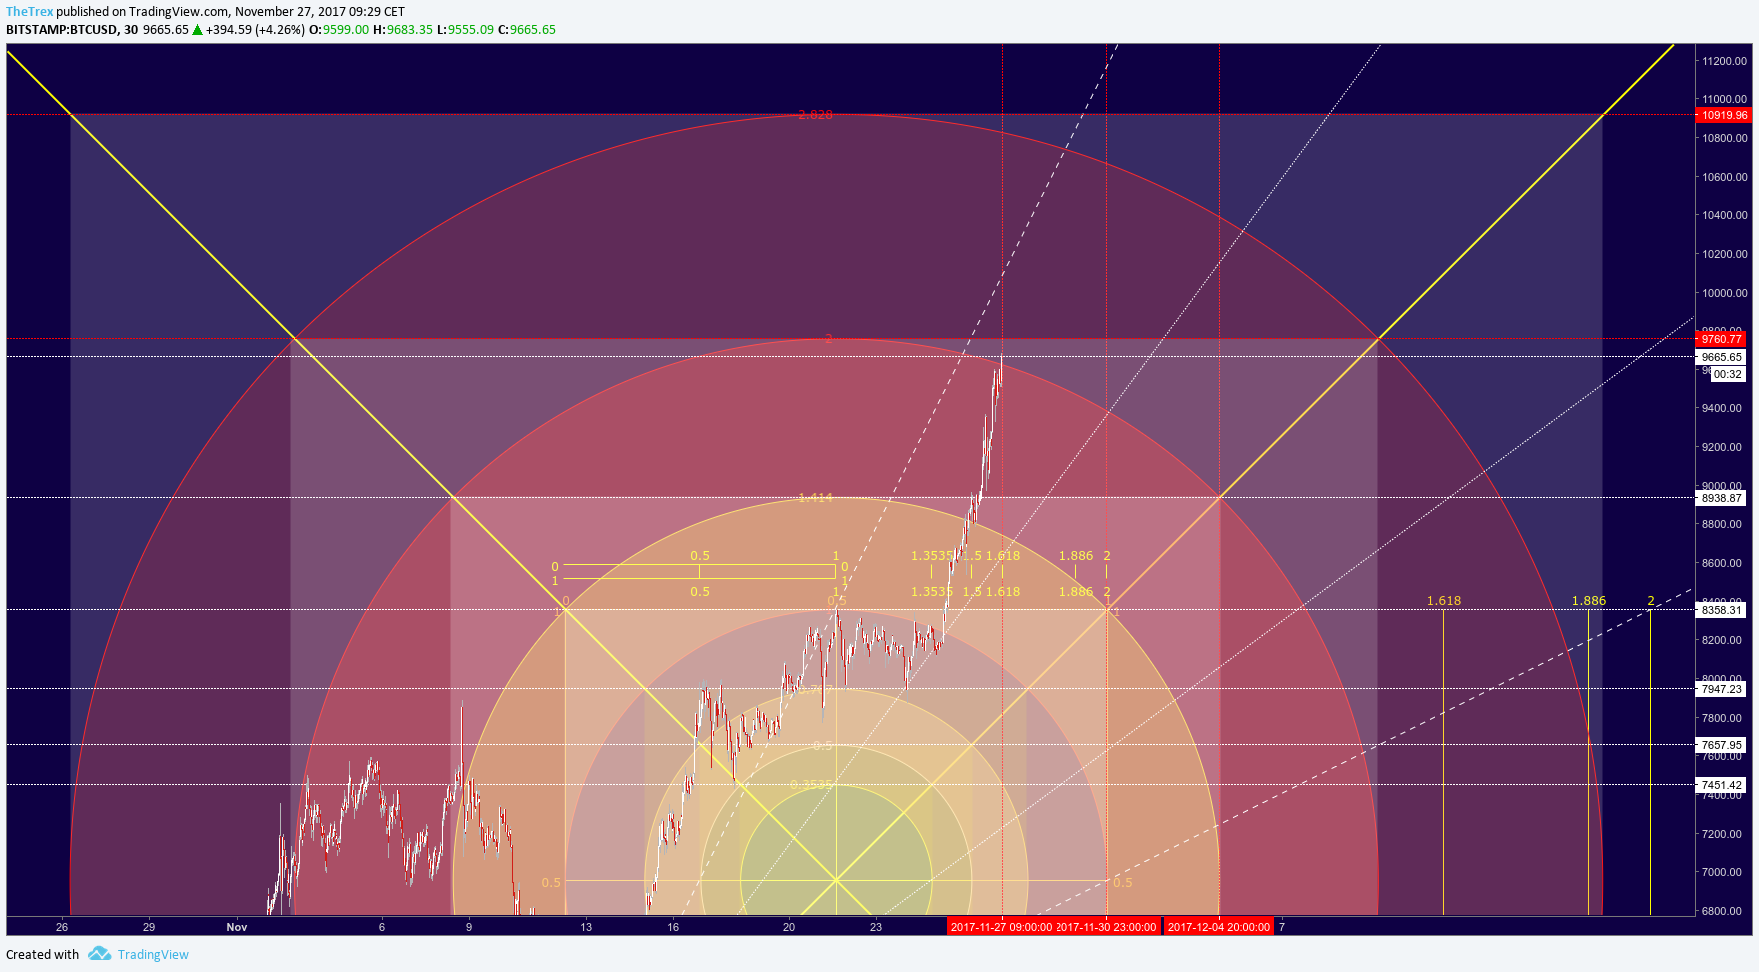Click the 9760.77 red price label
1759x972 pixels.
[x=1722, y=339]
